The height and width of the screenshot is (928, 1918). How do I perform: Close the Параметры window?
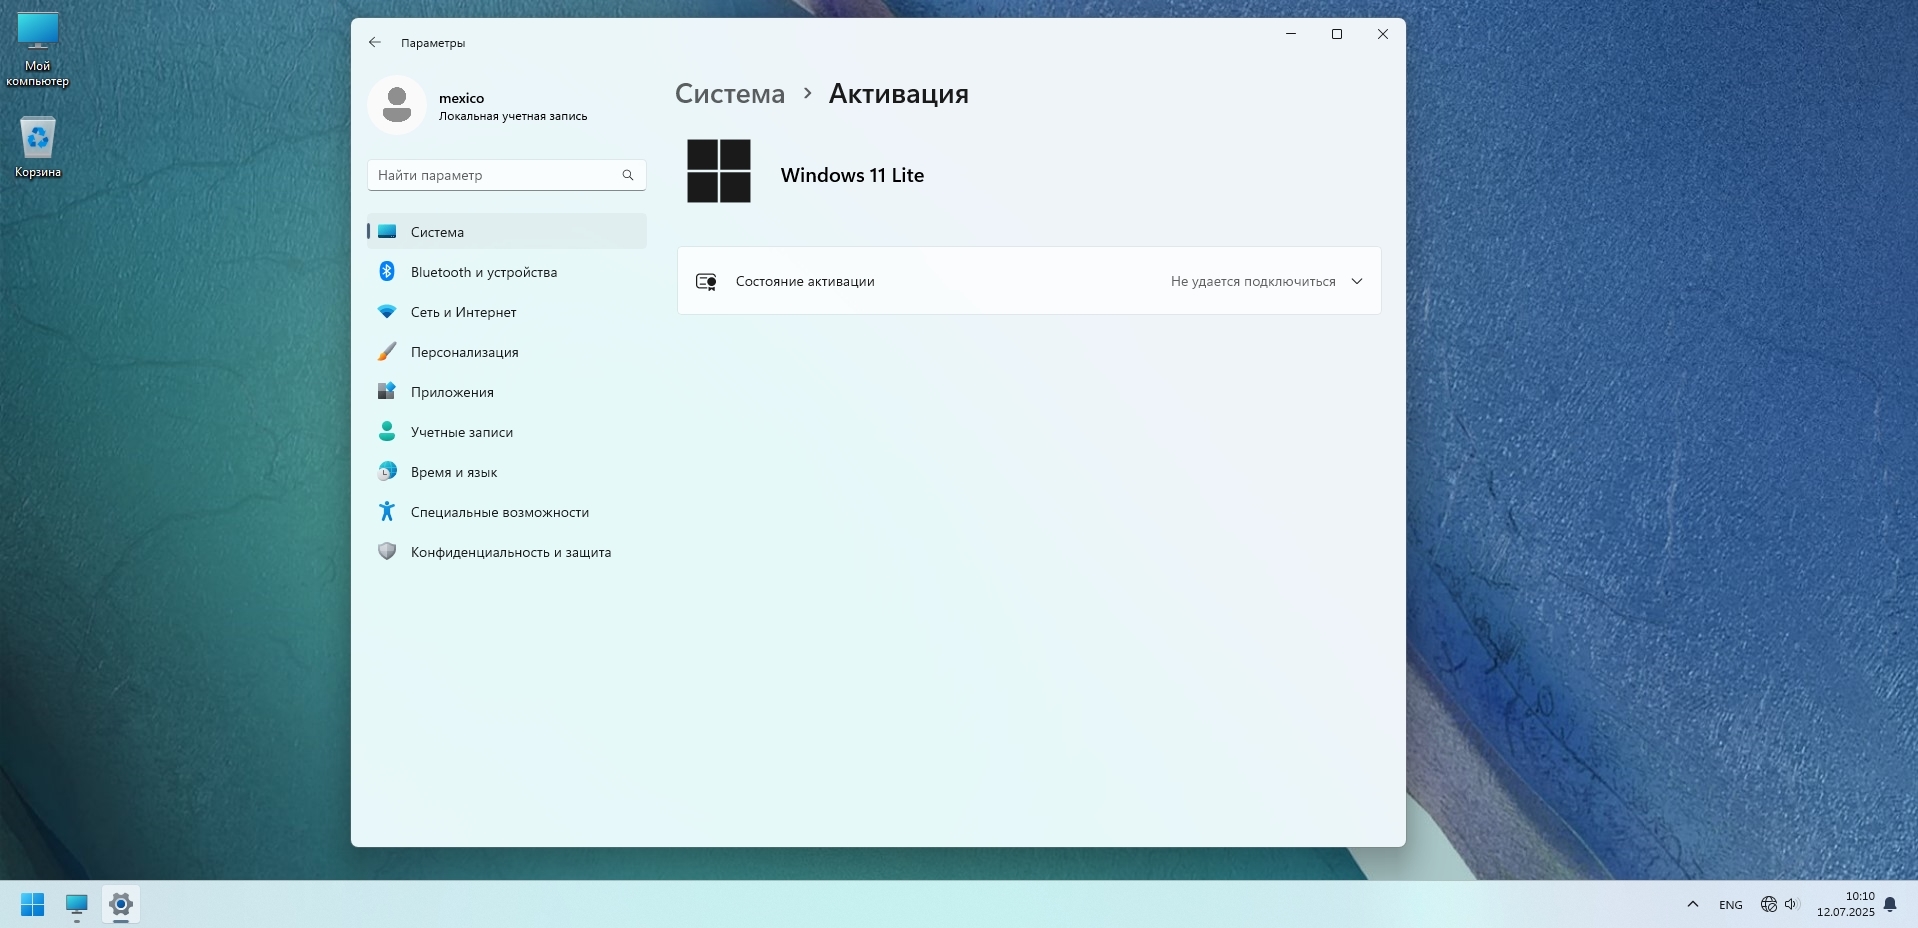click(1383, 34)
